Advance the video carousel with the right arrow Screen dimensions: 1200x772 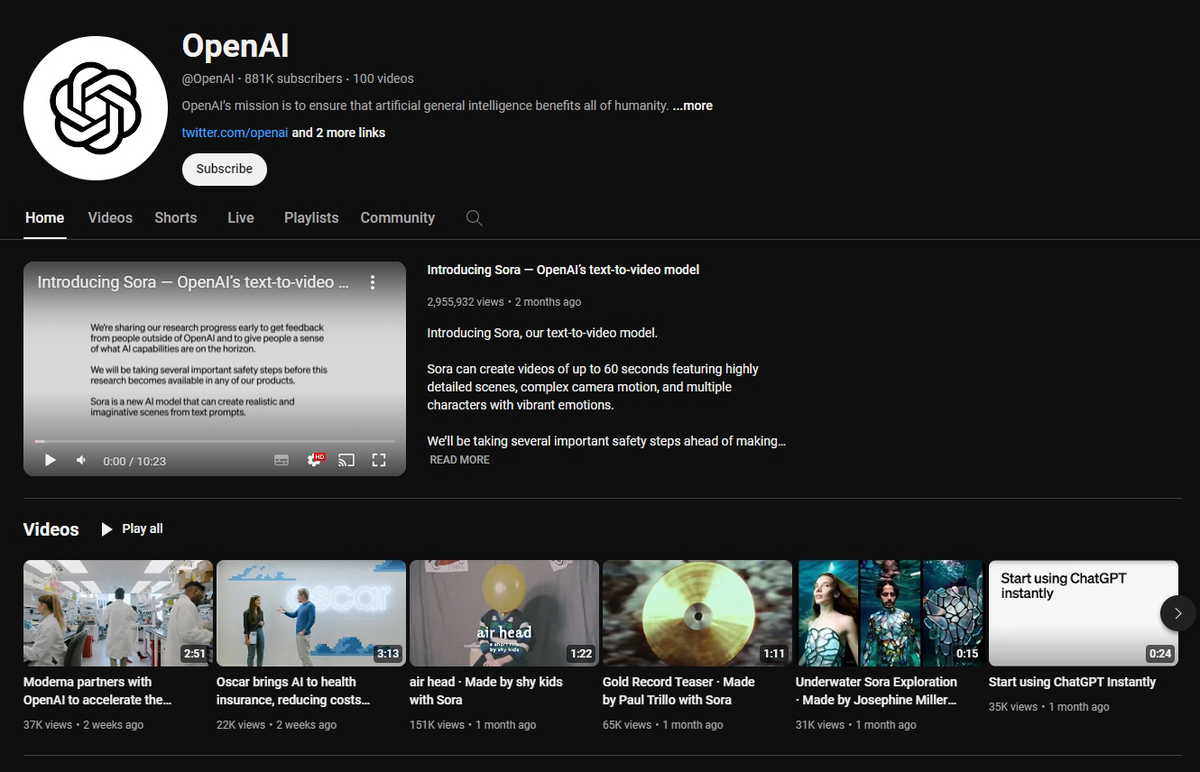click(1177, 613)
